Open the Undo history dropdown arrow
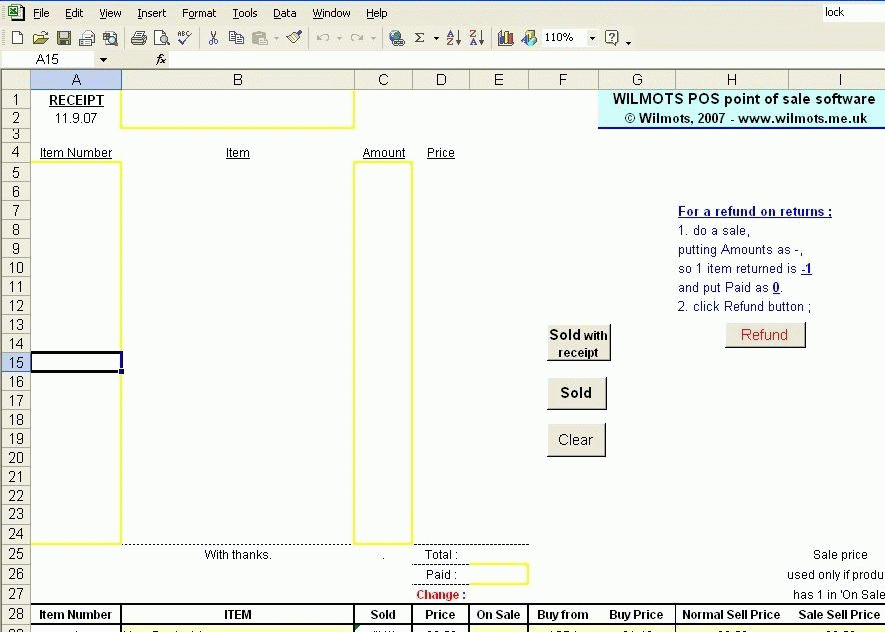 (339, 38)
